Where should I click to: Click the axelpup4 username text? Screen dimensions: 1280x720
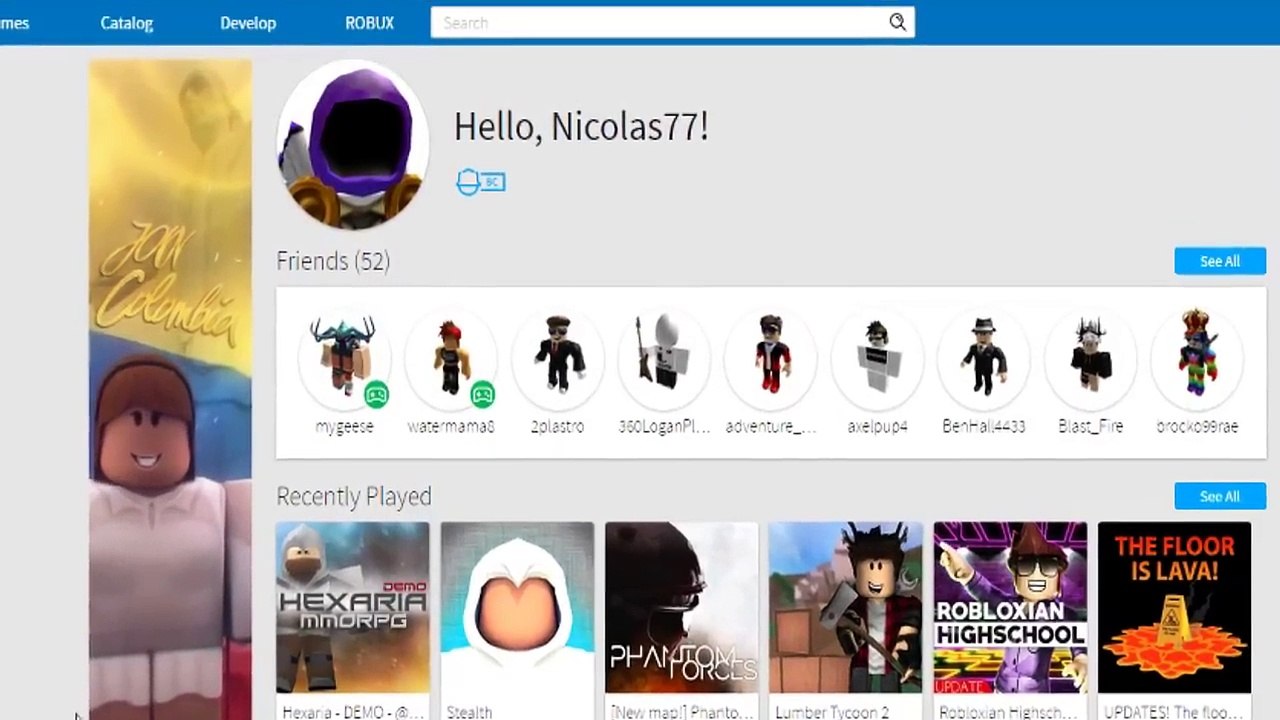pos(877,426)
